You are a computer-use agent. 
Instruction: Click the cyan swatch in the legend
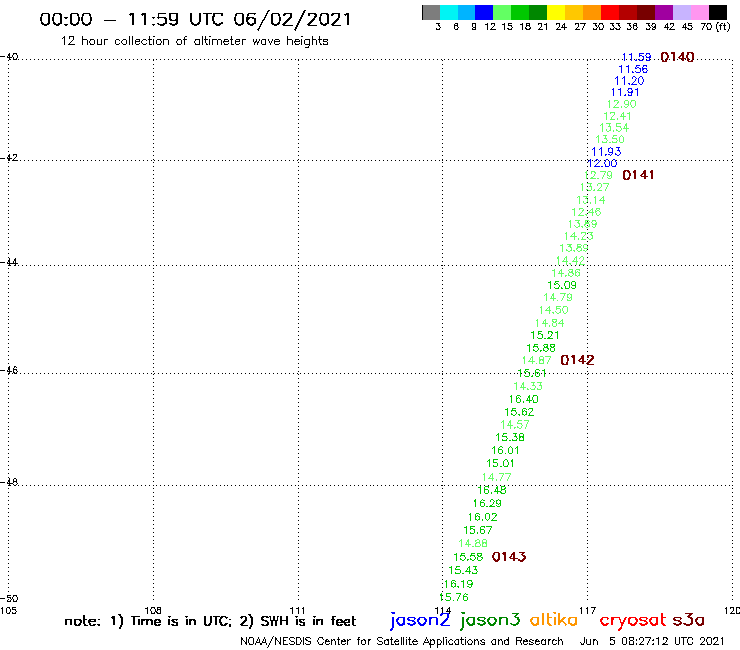[449, 12]
